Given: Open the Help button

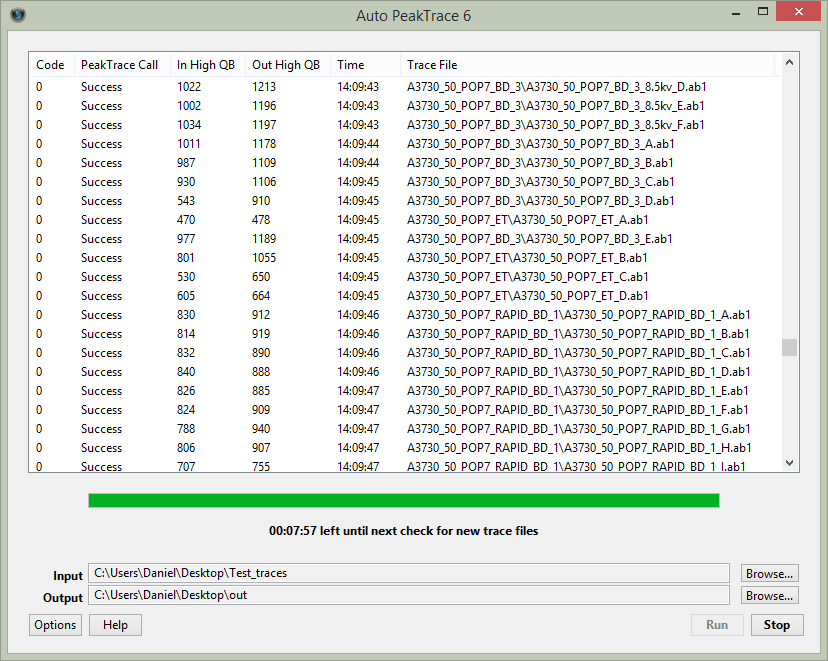Looking at the screenshot, I should (115, 625).
